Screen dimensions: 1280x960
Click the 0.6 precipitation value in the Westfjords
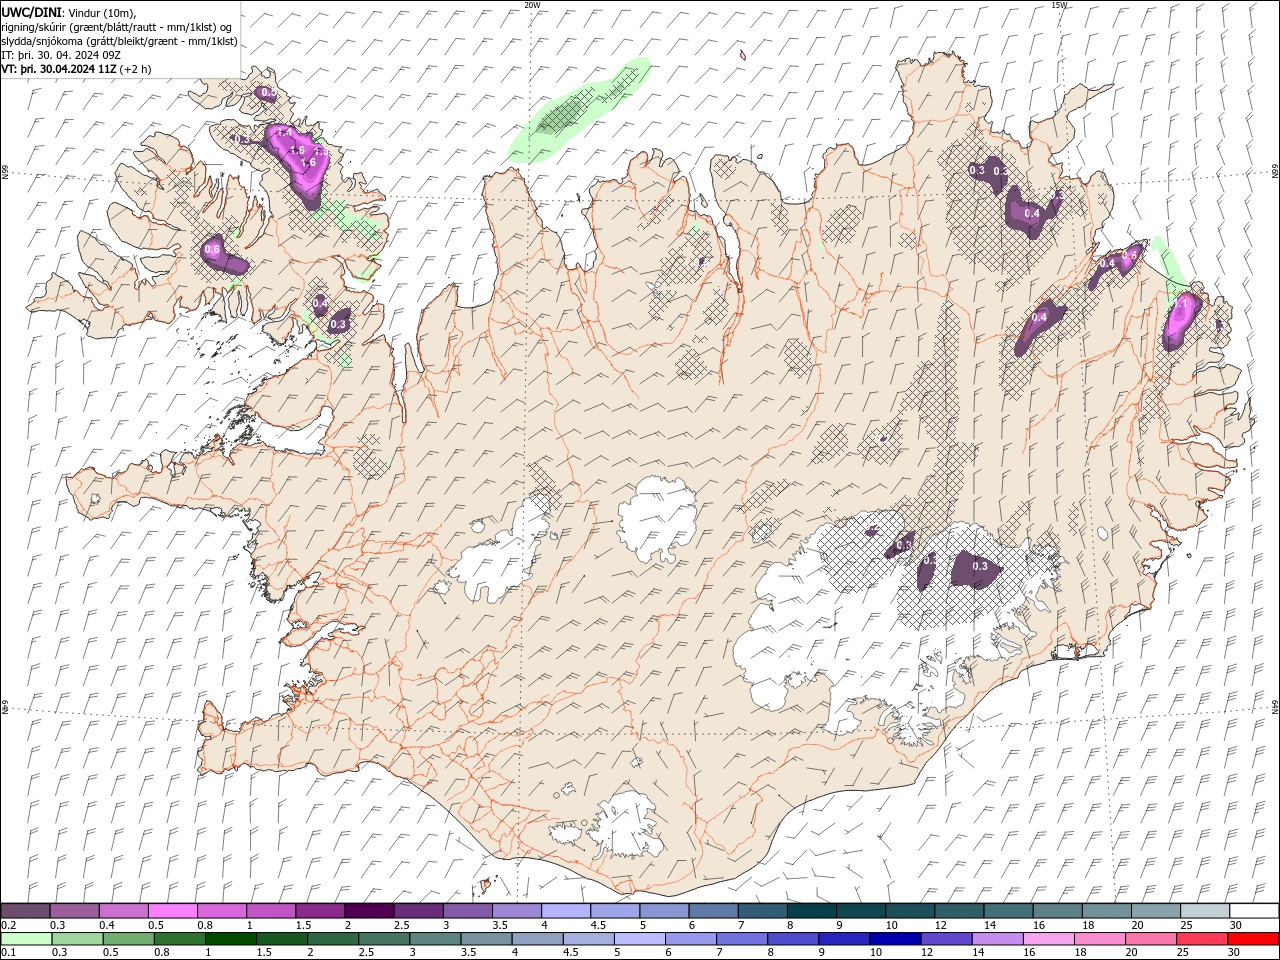pyautogui.click(x=212, y=250)
